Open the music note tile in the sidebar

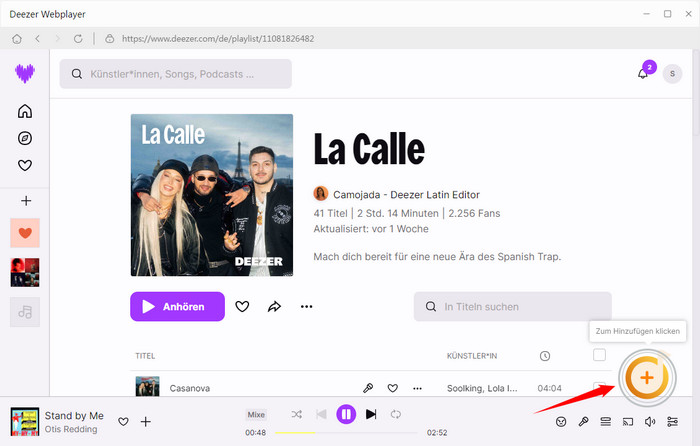(x=25, y=312)
